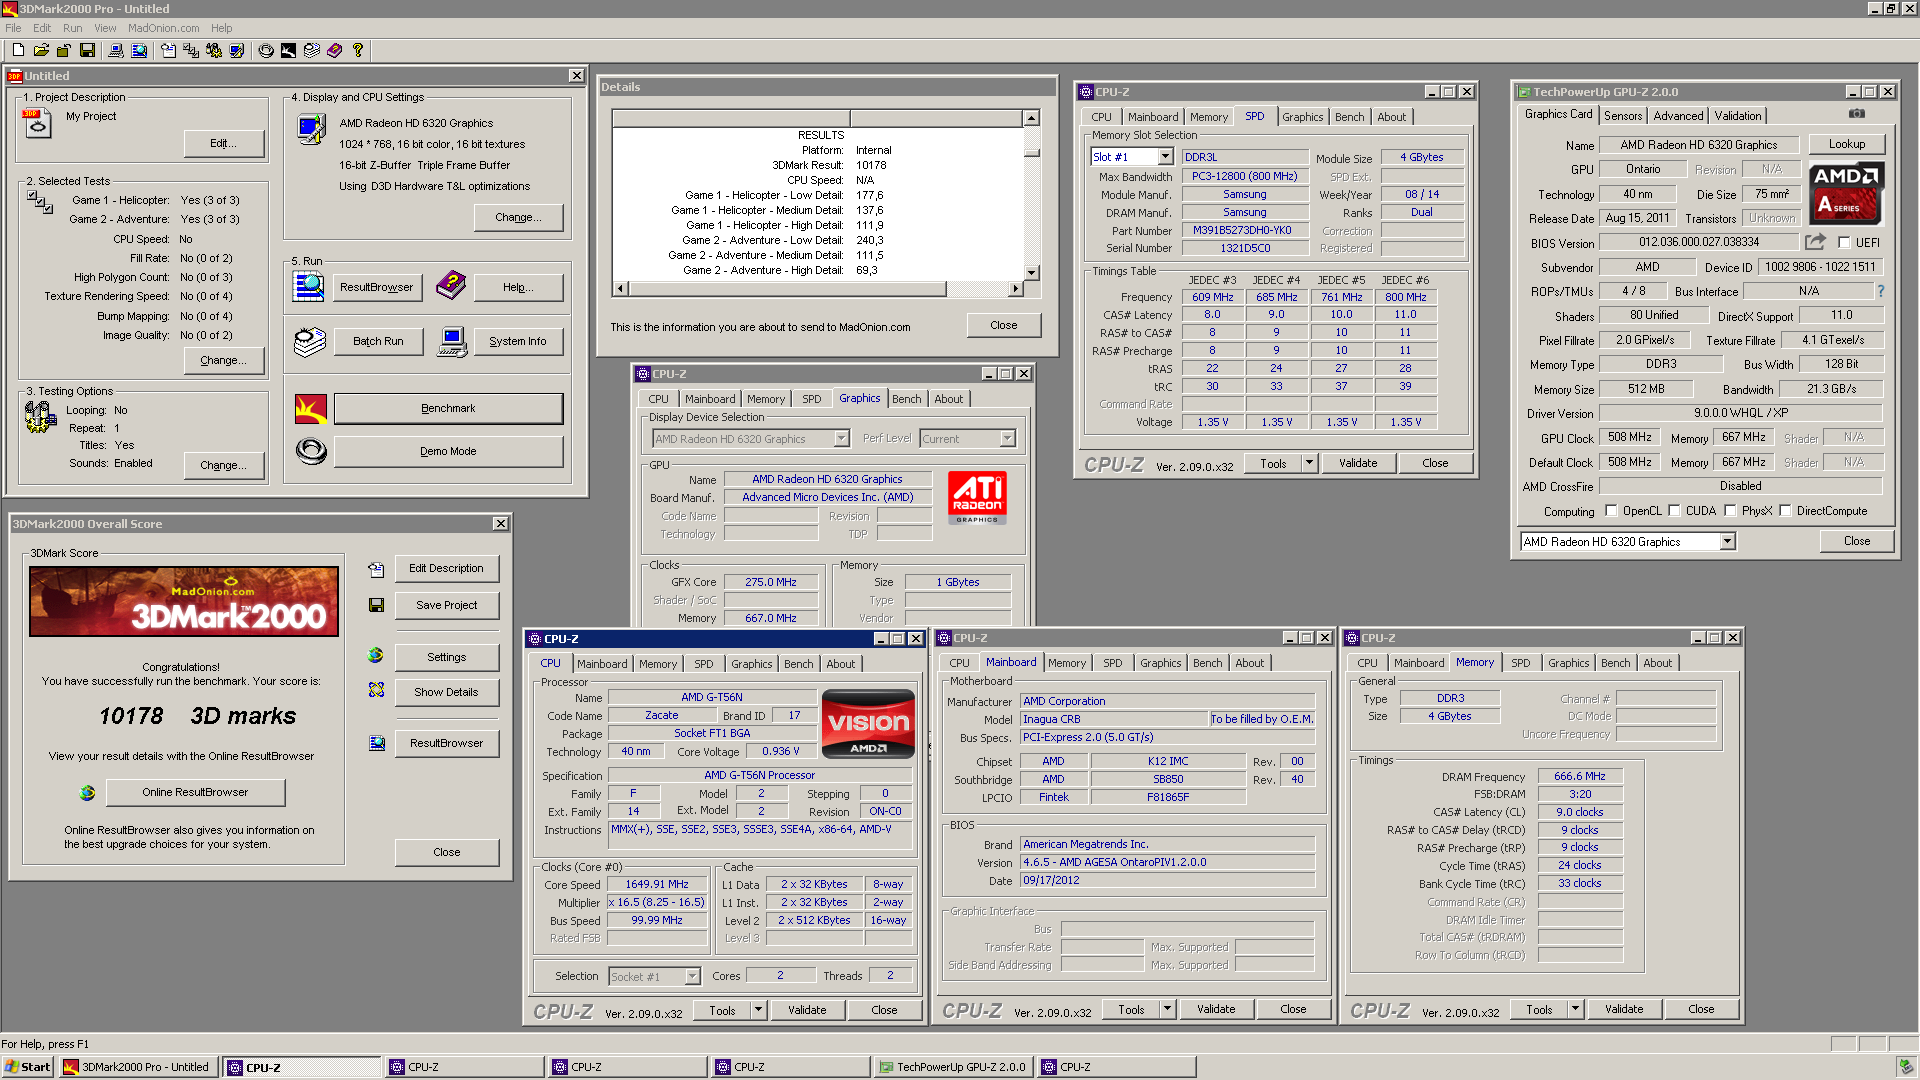Click the New project icon in 3DMark toolbar
Screen dimensions: 1920x1080
tap(18, 50)
